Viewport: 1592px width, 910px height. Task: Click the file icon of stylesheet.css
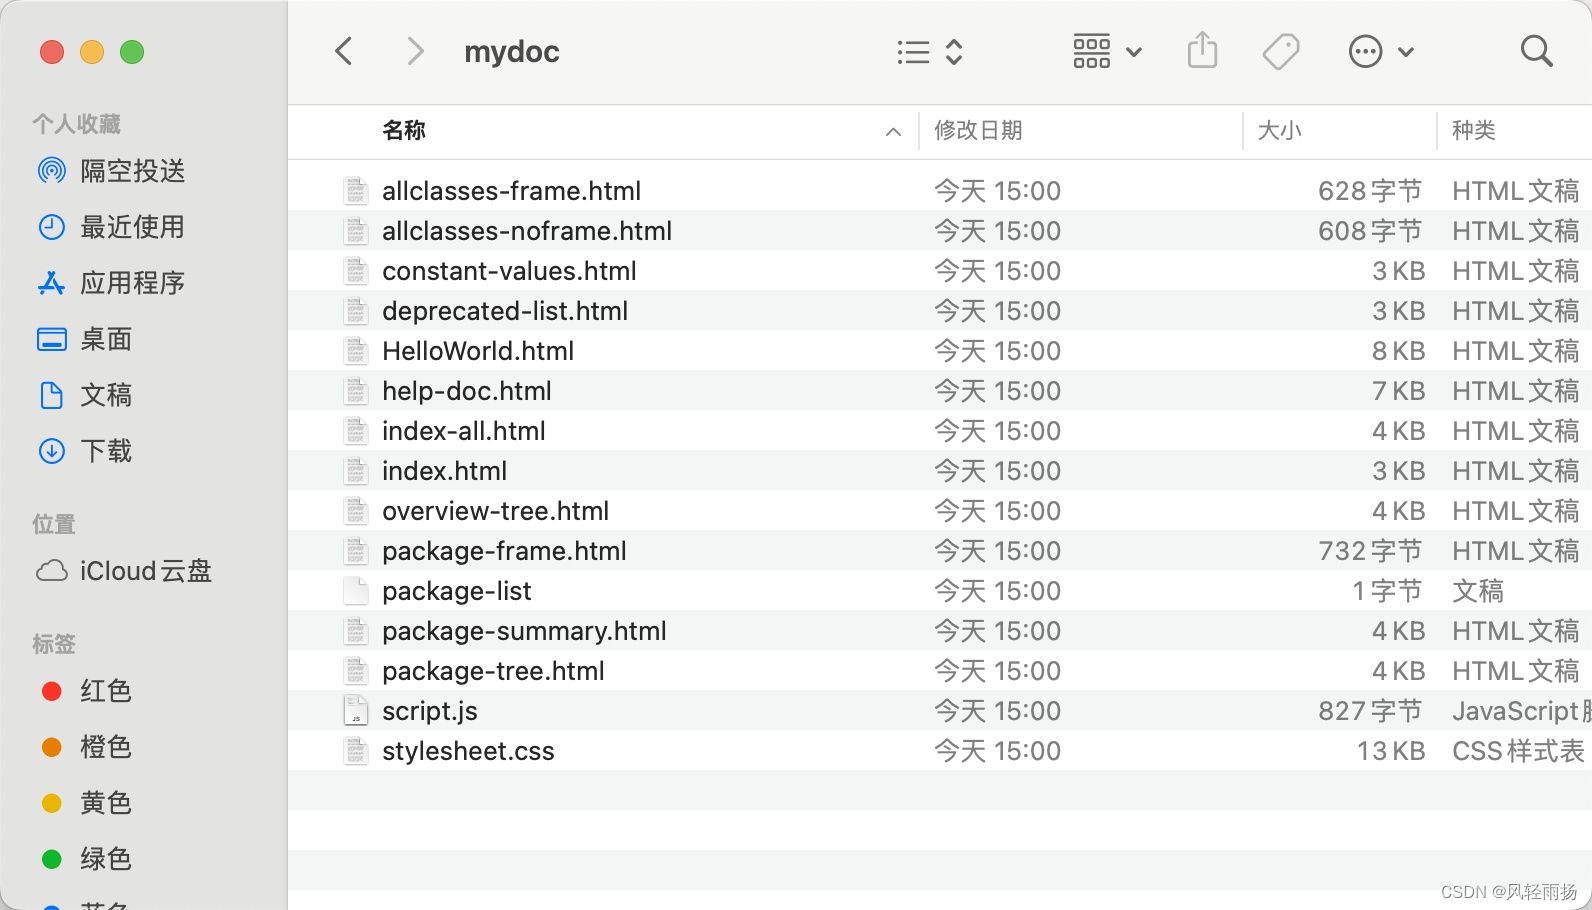(356, 750)
